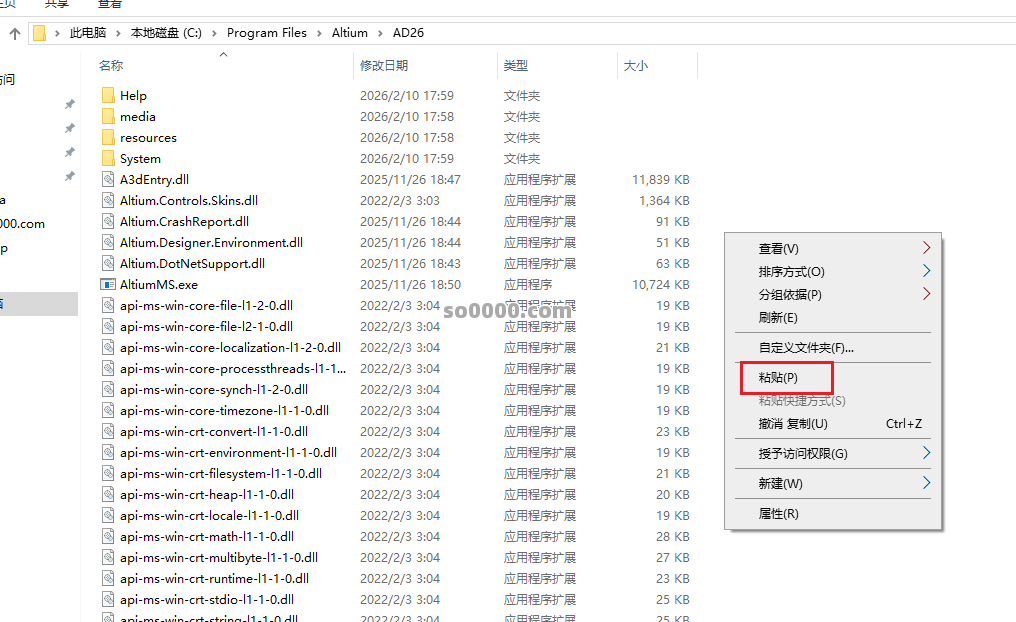The image size is (1016, 622).
Task: Open the AltiumMS.exe application icon
Action: [x=108, y=284]
